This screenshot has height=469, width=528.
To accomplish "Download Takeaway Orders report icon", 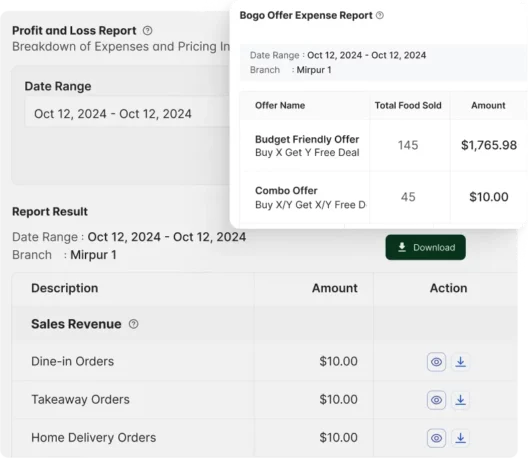I will point(460,400).
